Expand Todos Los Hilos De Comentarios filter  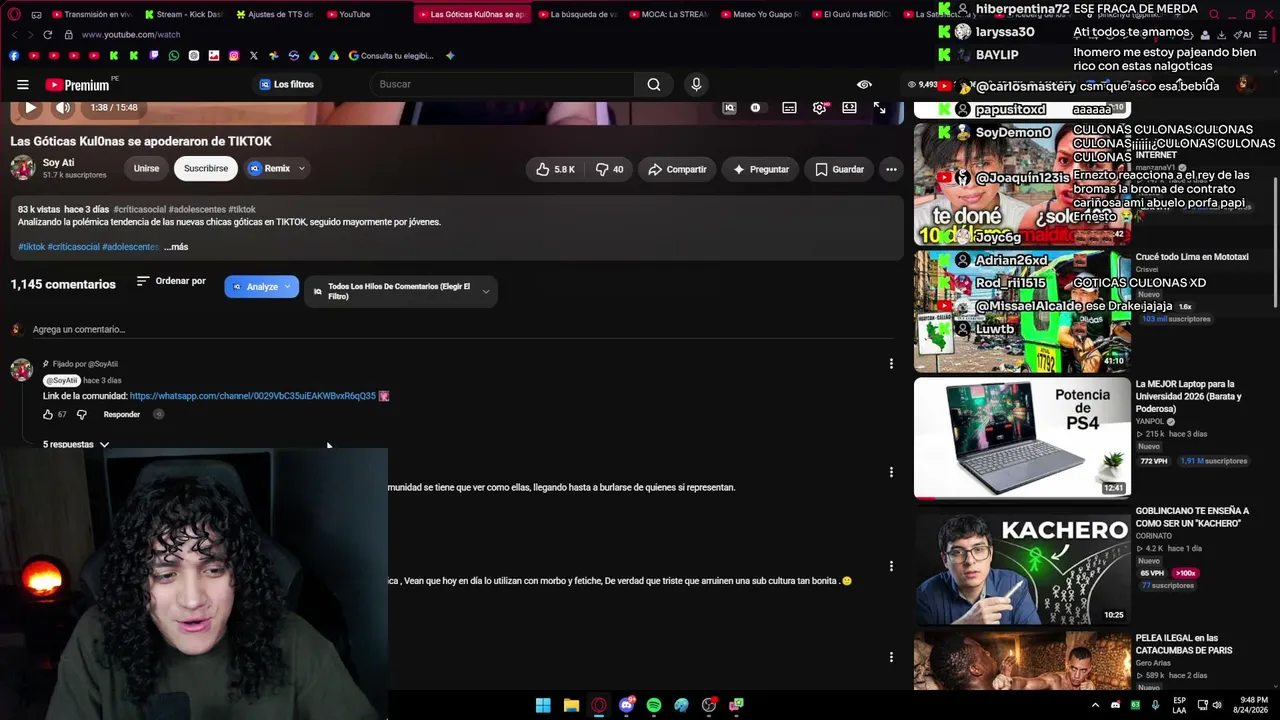tap(400, 291)
